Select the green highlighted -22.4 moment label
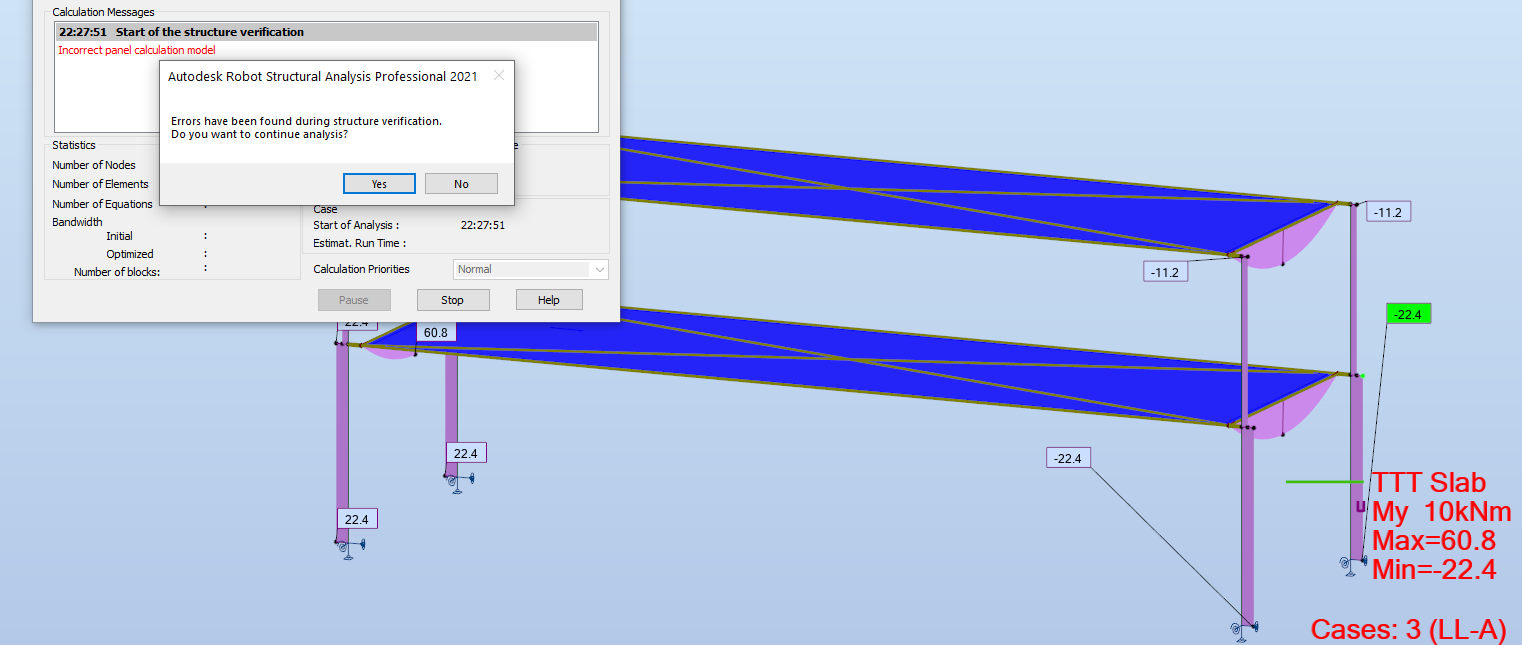The image size is (1522, 645). click(x=1409, y=314)
